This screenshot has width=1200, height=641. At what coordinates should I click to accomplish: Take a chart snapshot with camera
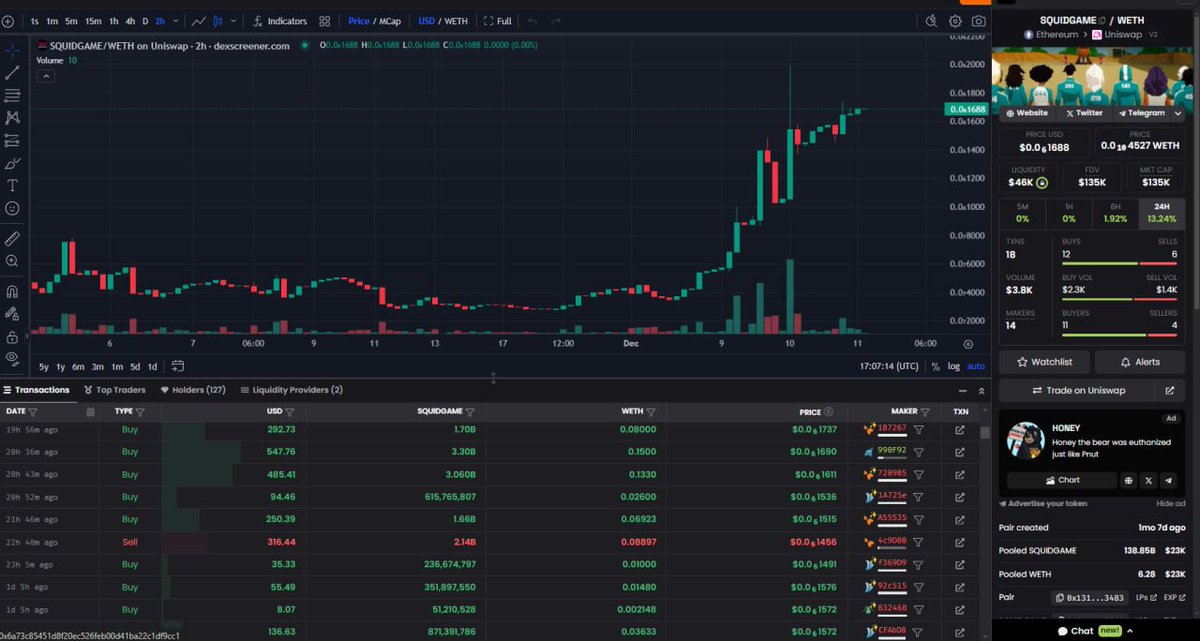point(979,21)
